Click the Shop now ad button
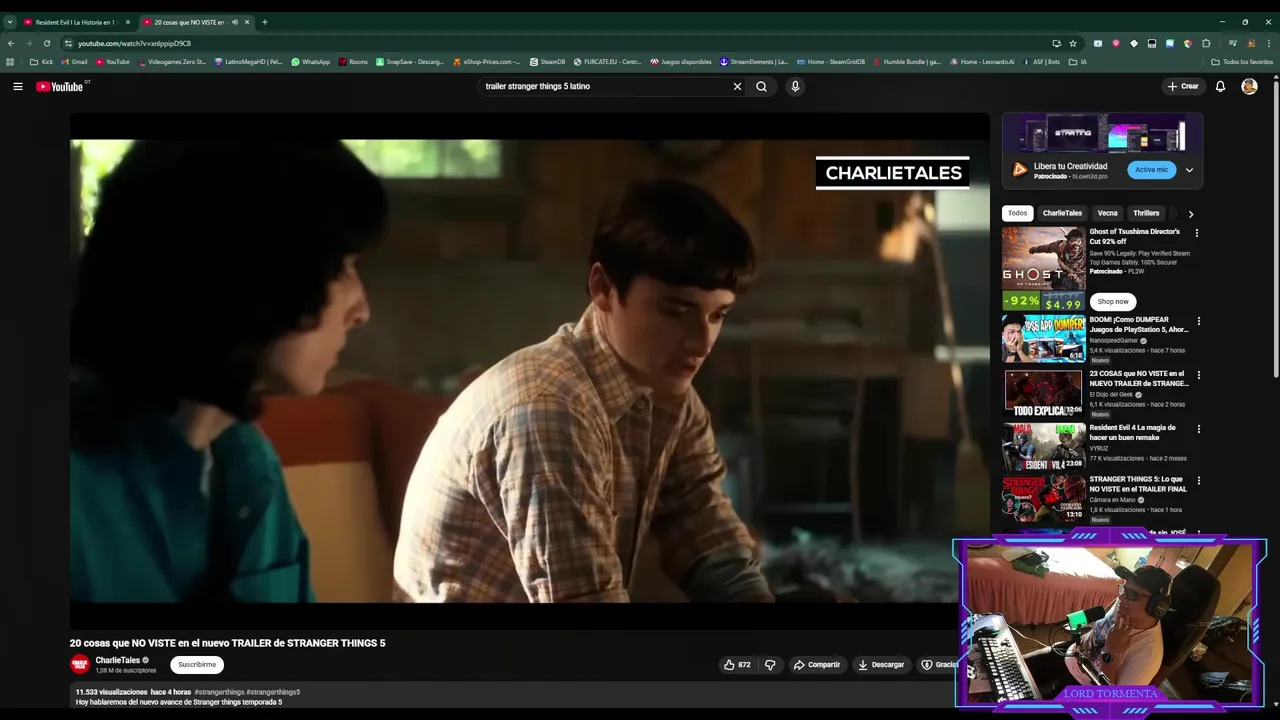This screenshot has width=1280, height=720. pyautogui.click(x=1113, y=301)
